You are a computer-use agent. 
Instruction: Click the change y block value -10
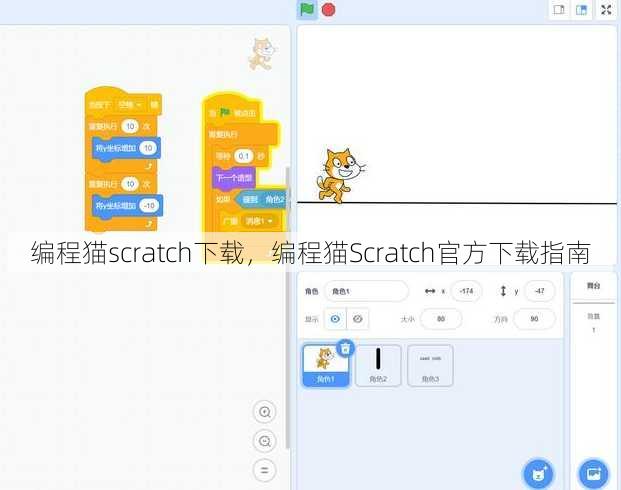[x=149, y=205]
